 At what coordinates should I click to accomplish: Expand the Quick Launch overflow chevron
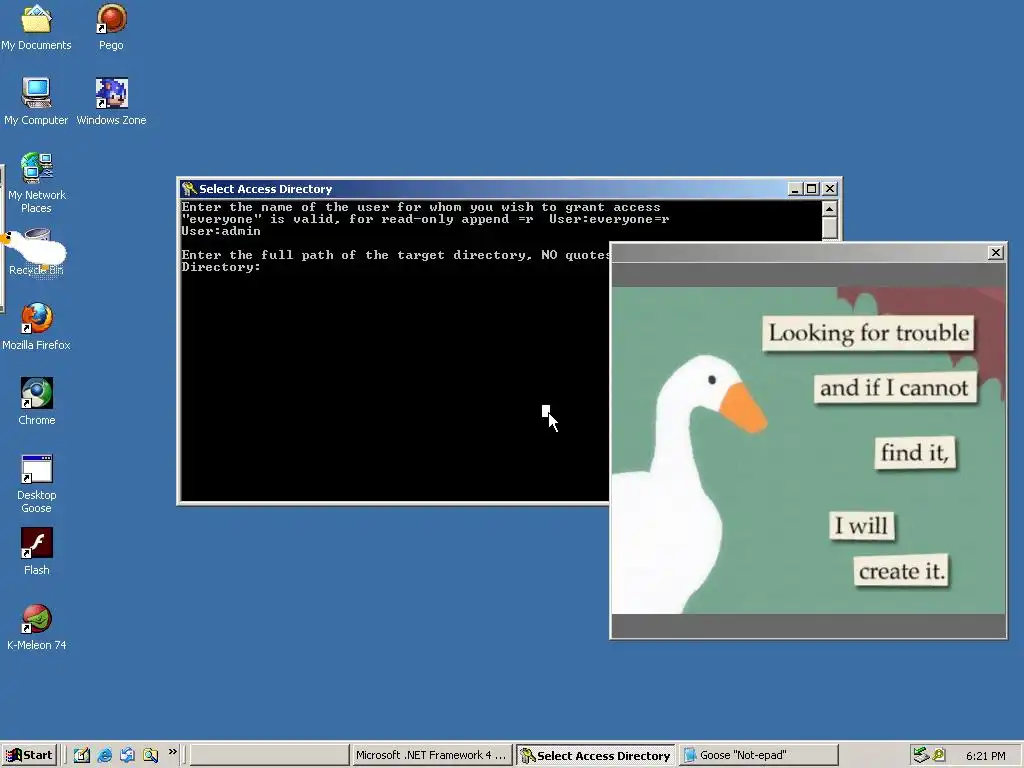tap(172, 752)
